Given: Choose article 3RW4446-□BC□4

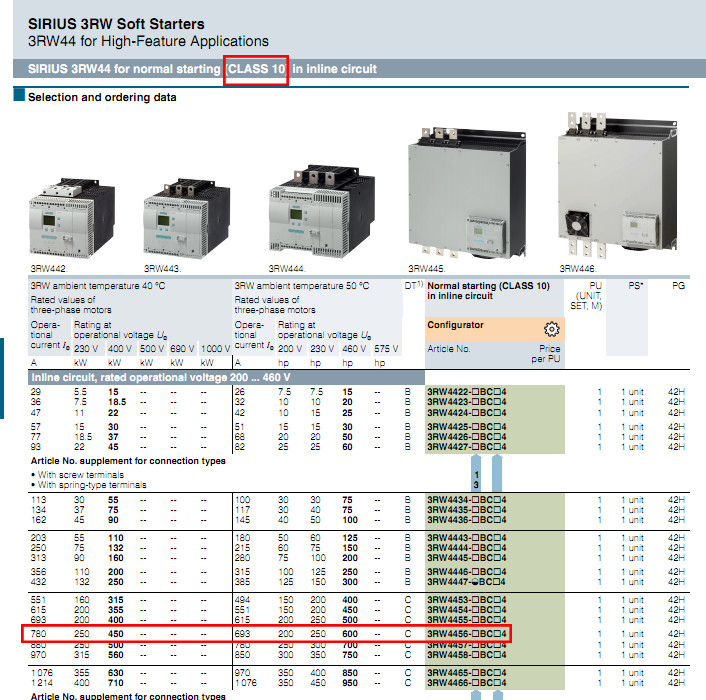Looking at the screenshot, I should 466,572.
